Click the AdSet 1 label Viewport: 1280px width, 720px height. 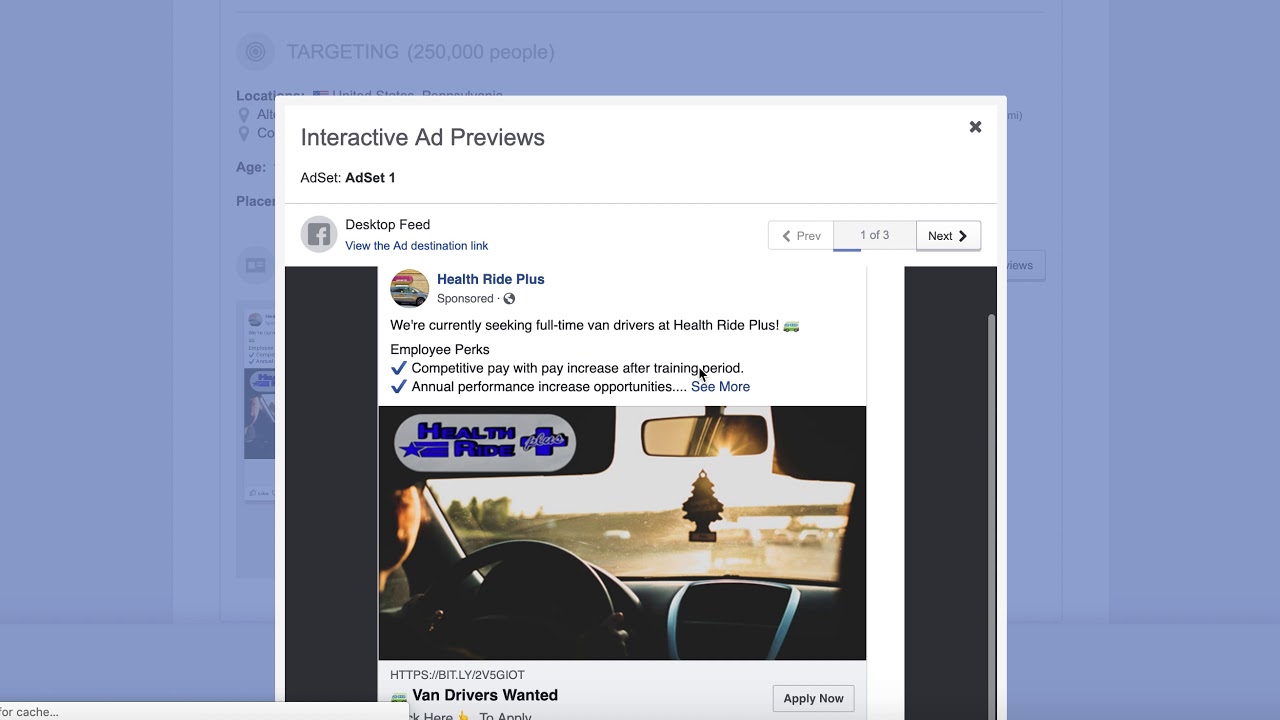(x=370, y=178)
